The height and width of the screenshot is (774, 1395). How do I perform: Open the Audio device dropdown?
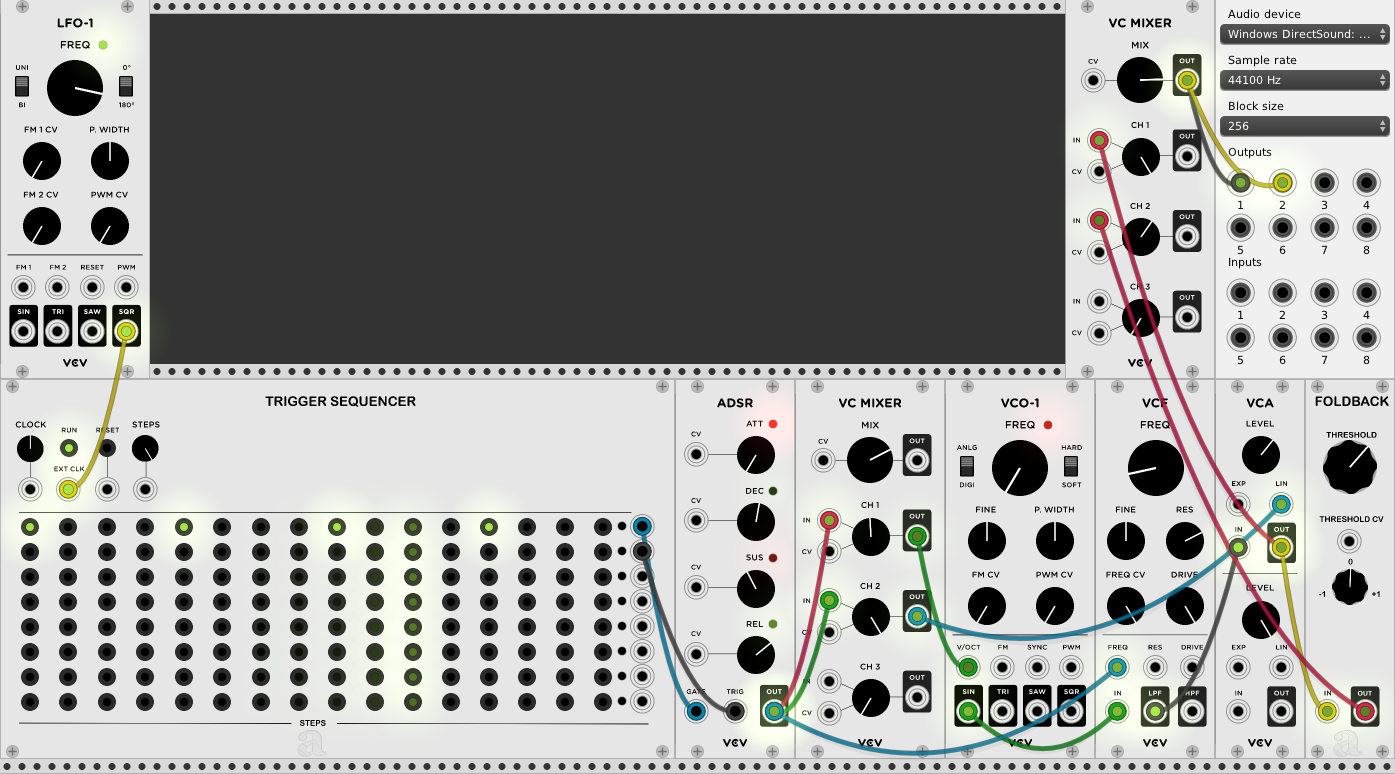point(1305,34)
